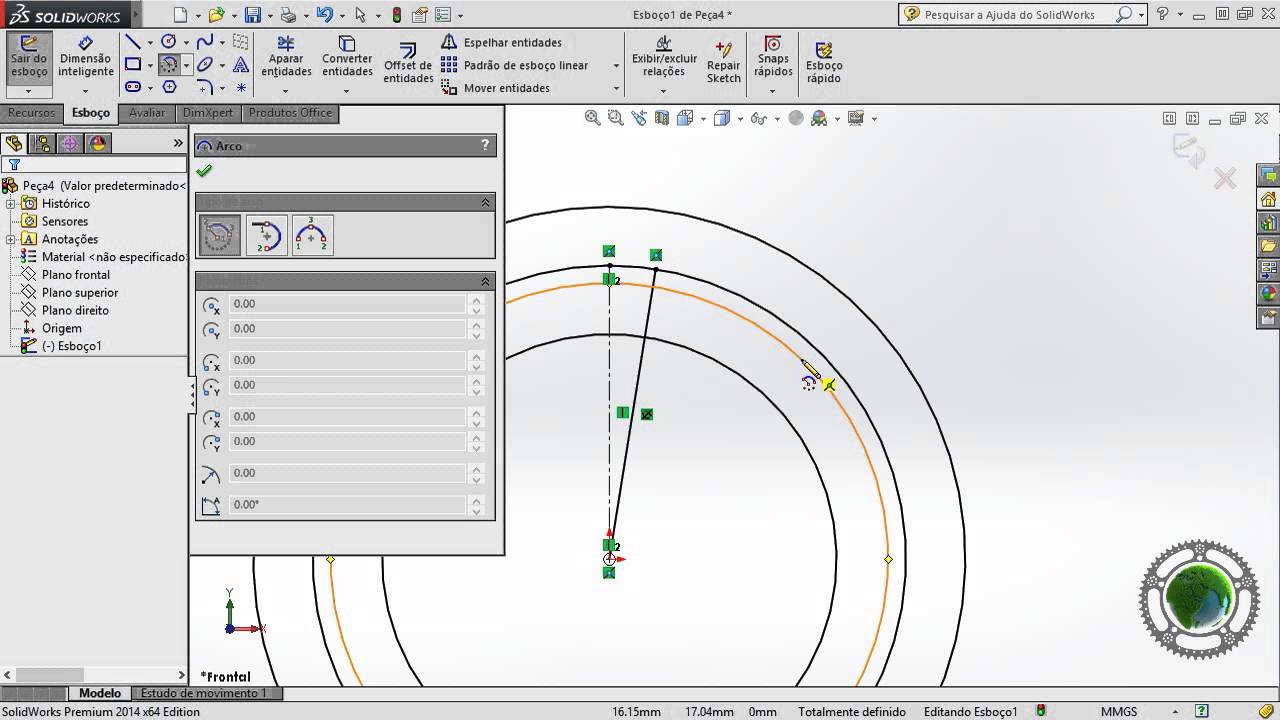The height and width of the screenshot is (720, 1280).
Task: Click Offset de entidades tool
Action: click(408, 64)
